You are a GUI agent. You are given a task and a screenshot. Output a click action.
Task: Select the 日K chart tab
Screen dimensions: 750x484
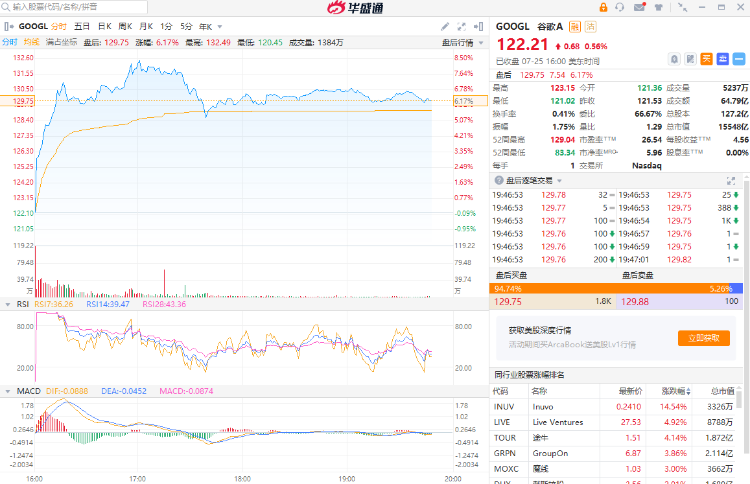[x=104, y=25]
